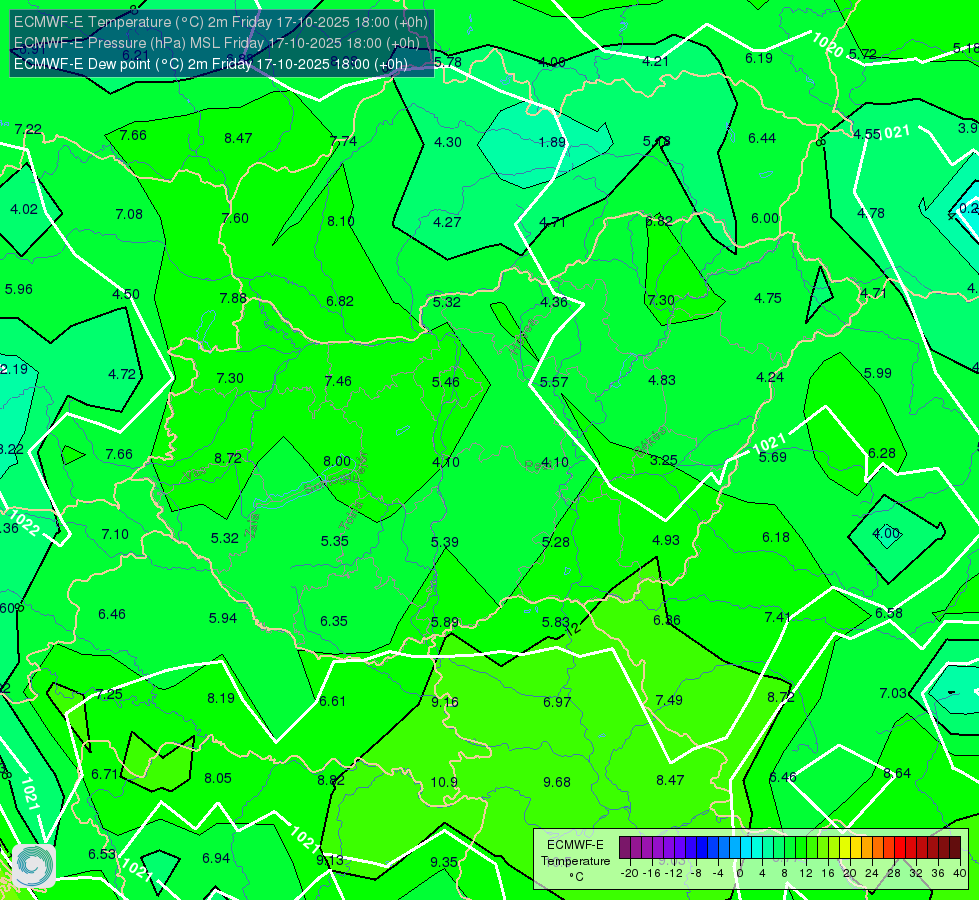
Task: Click the 7.03 temperature value
Action: (x=893, y=693)
